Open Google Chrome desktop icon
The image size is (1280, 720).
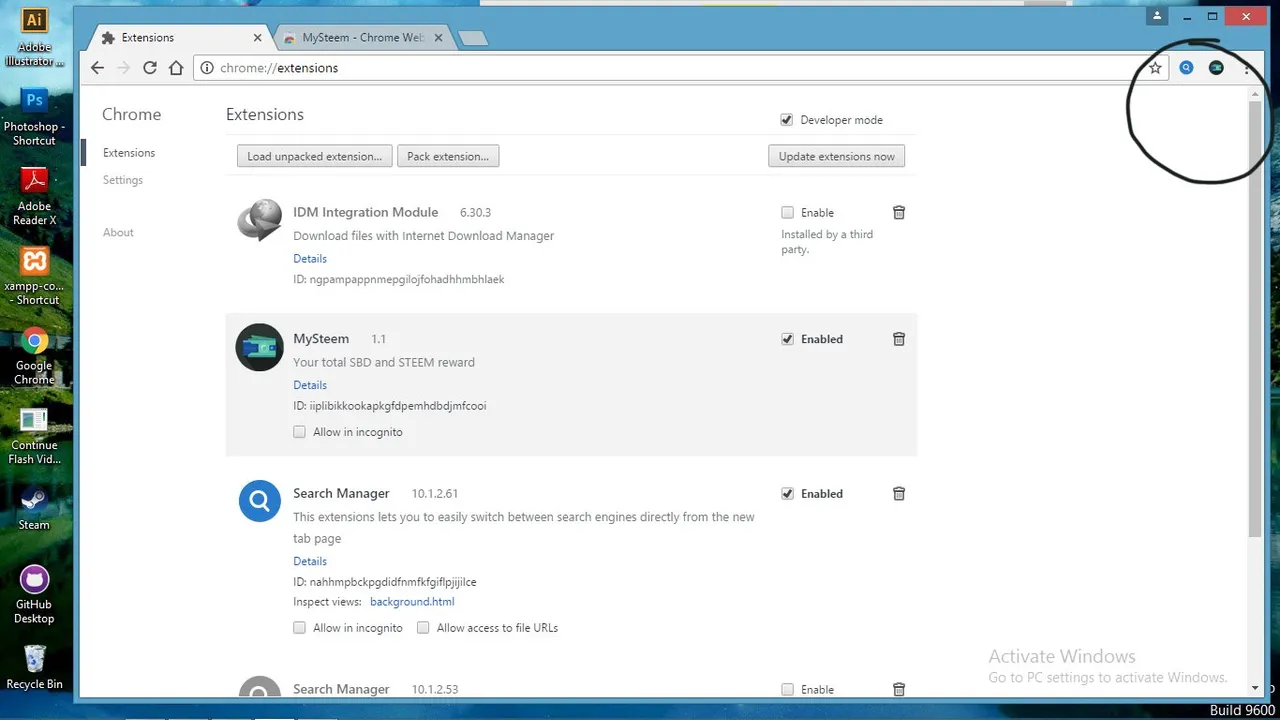coord(34,356)
